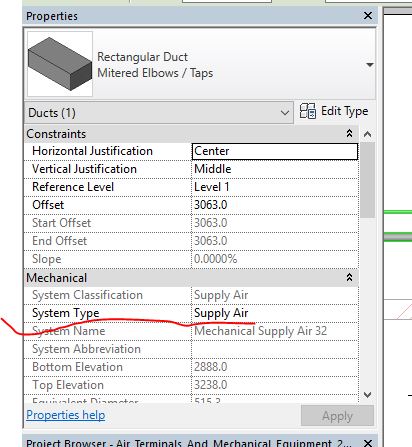412x447 pixels.
Task: Click the properties list scrollbar thumb
Action: [367, 180]
